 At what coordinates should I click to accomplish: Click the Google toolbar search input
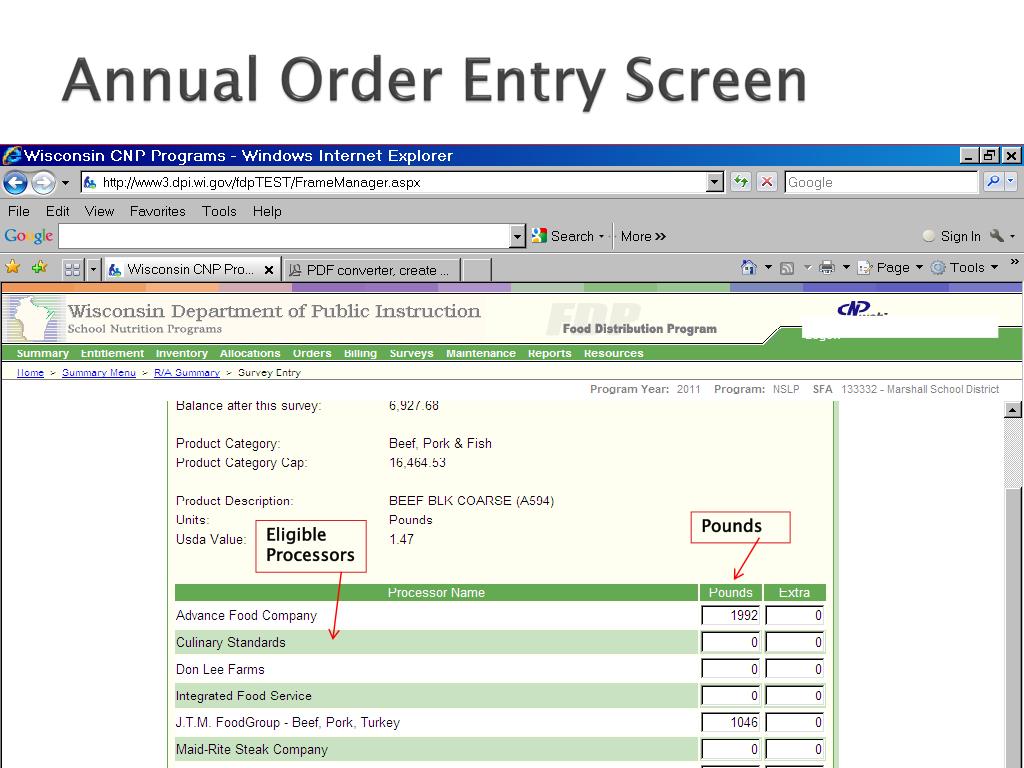click(284, 236)
